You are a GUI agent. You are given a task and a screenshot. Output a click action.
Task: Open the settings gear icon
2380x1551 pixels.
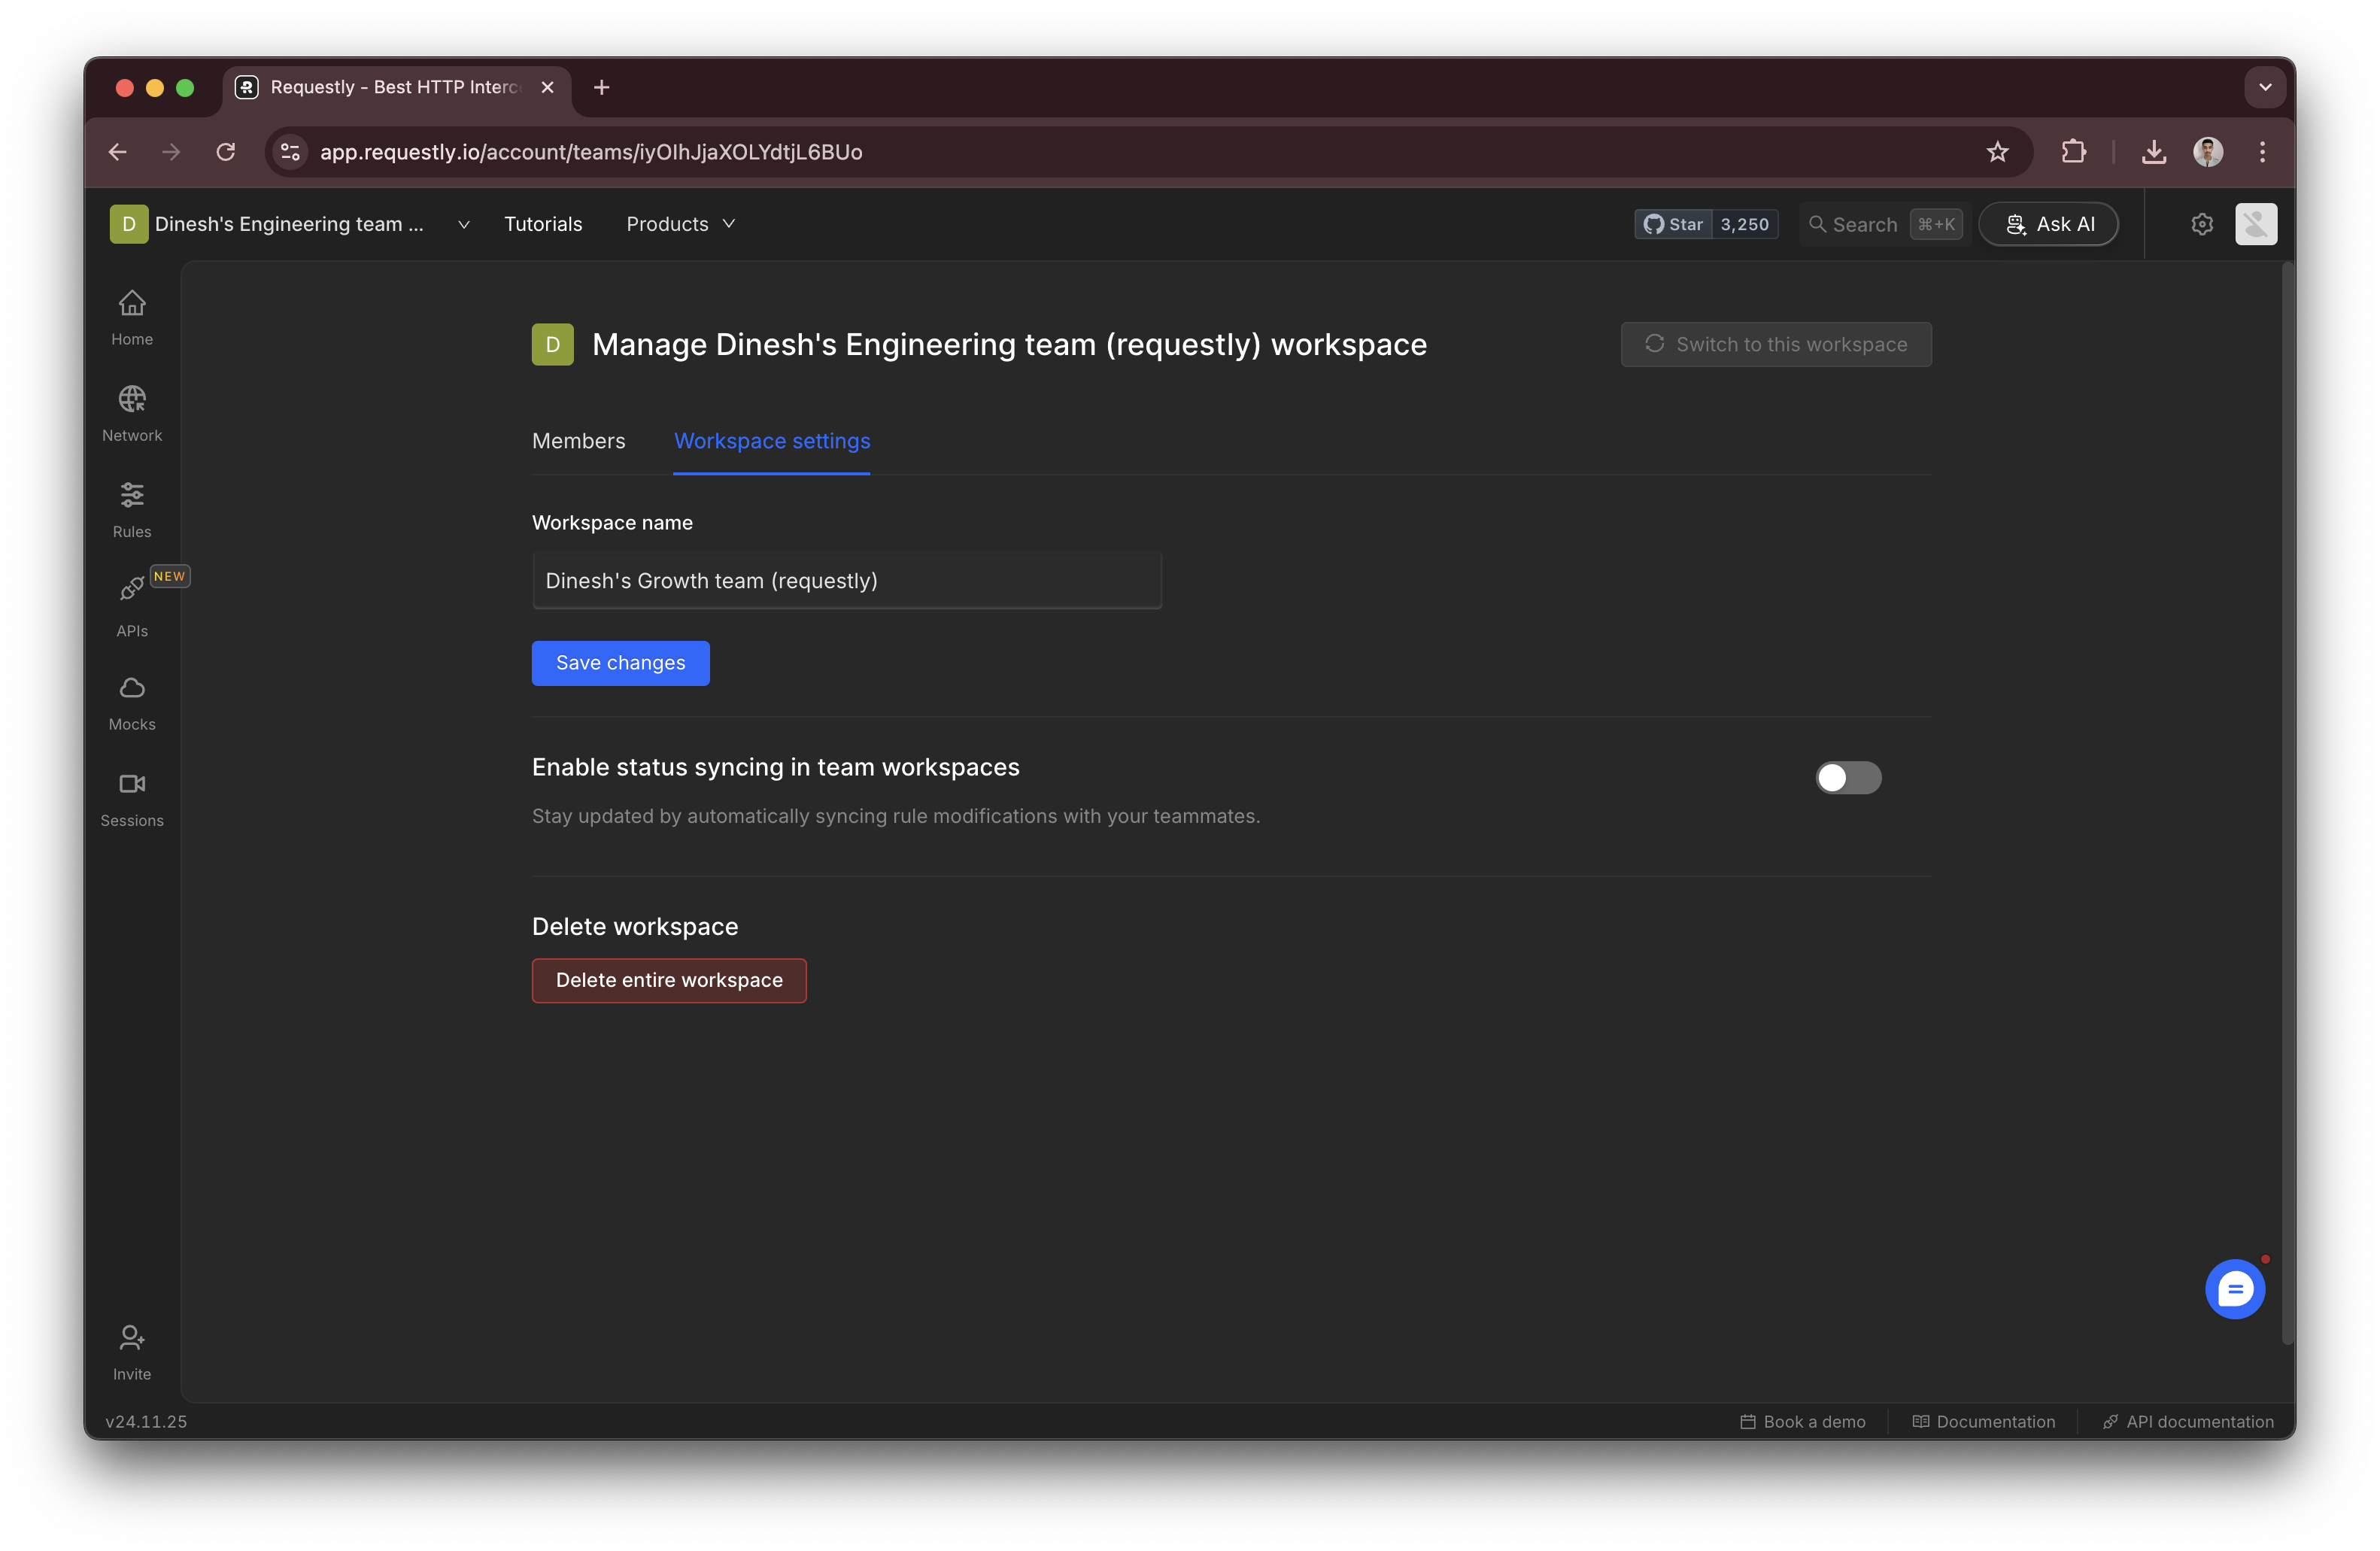pyautogui.click(x=2202, y=224)
